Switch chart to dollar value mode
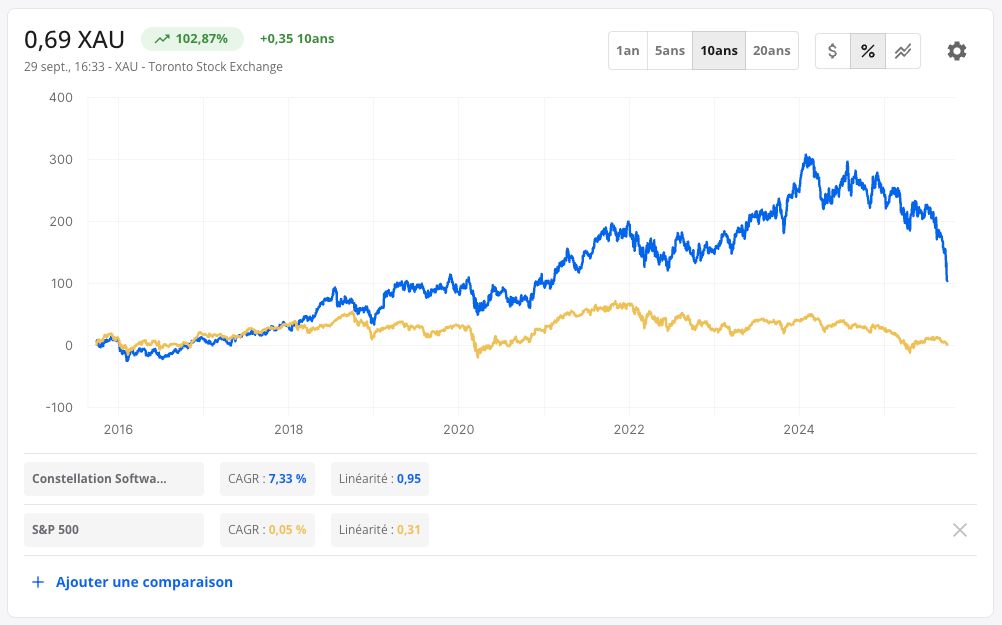Viewport: 1002px width, 625px height. click(x=833, y=51)
